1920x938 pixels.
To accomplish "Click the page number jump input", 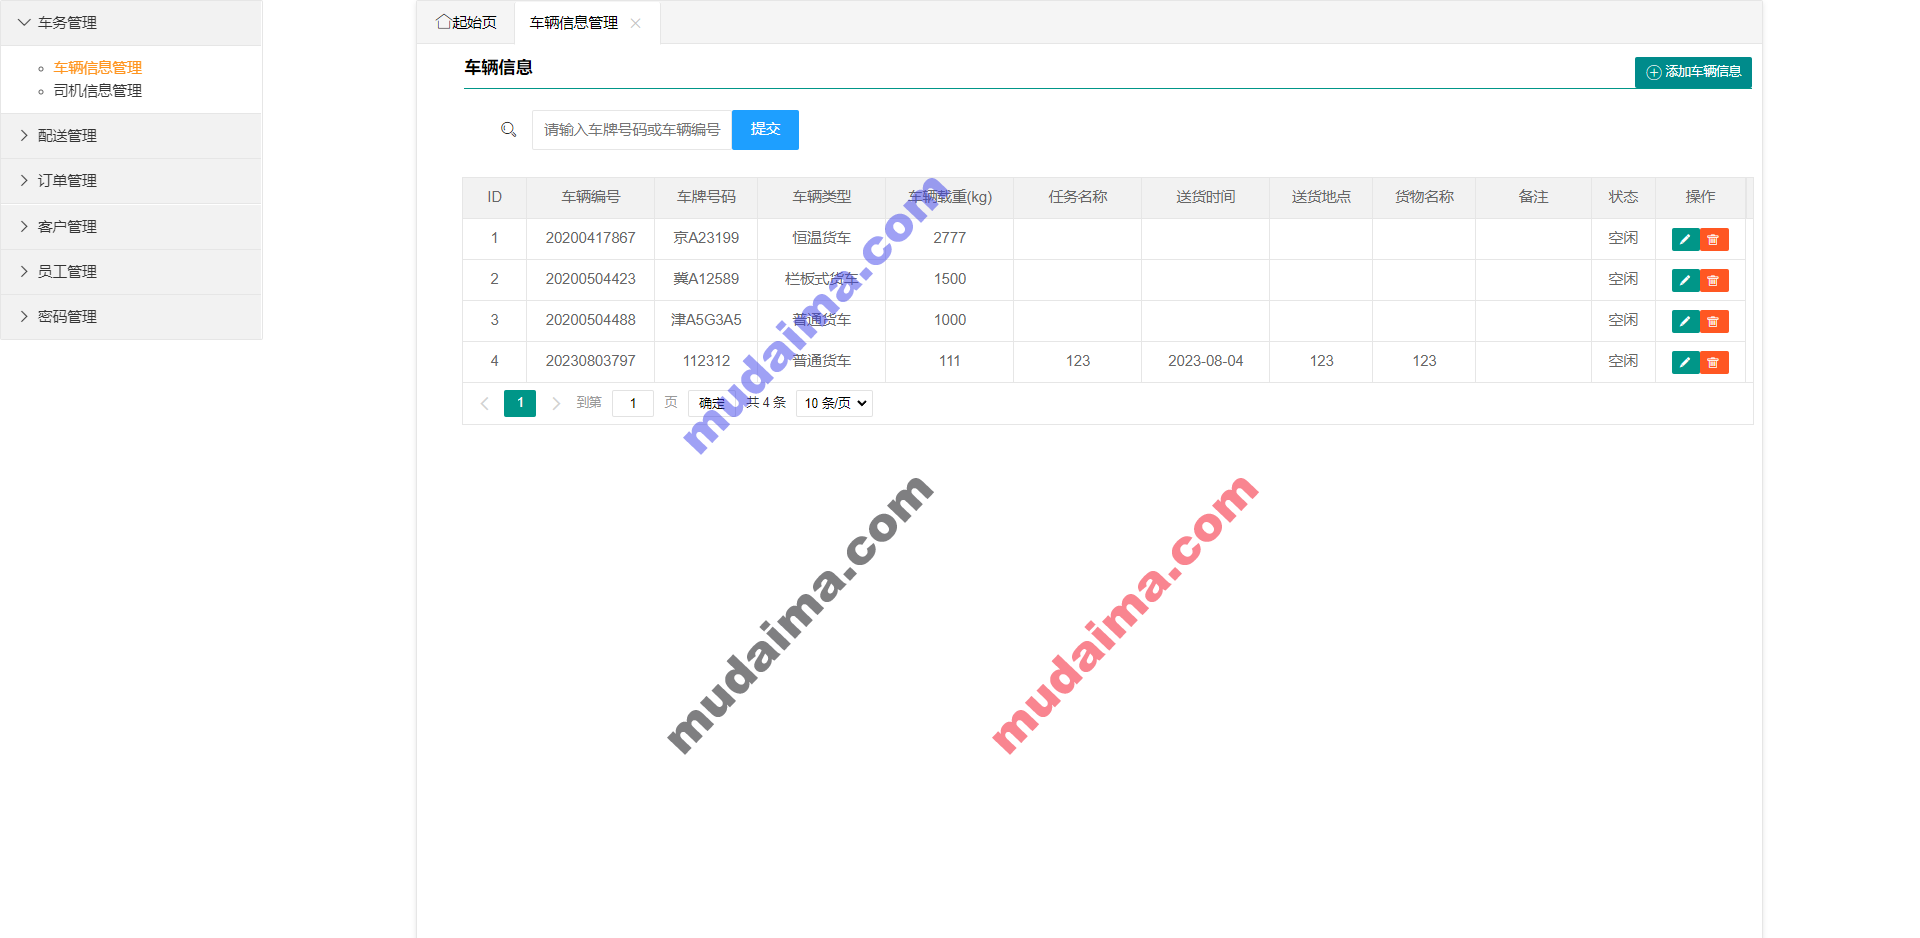I will click(633, 403).
